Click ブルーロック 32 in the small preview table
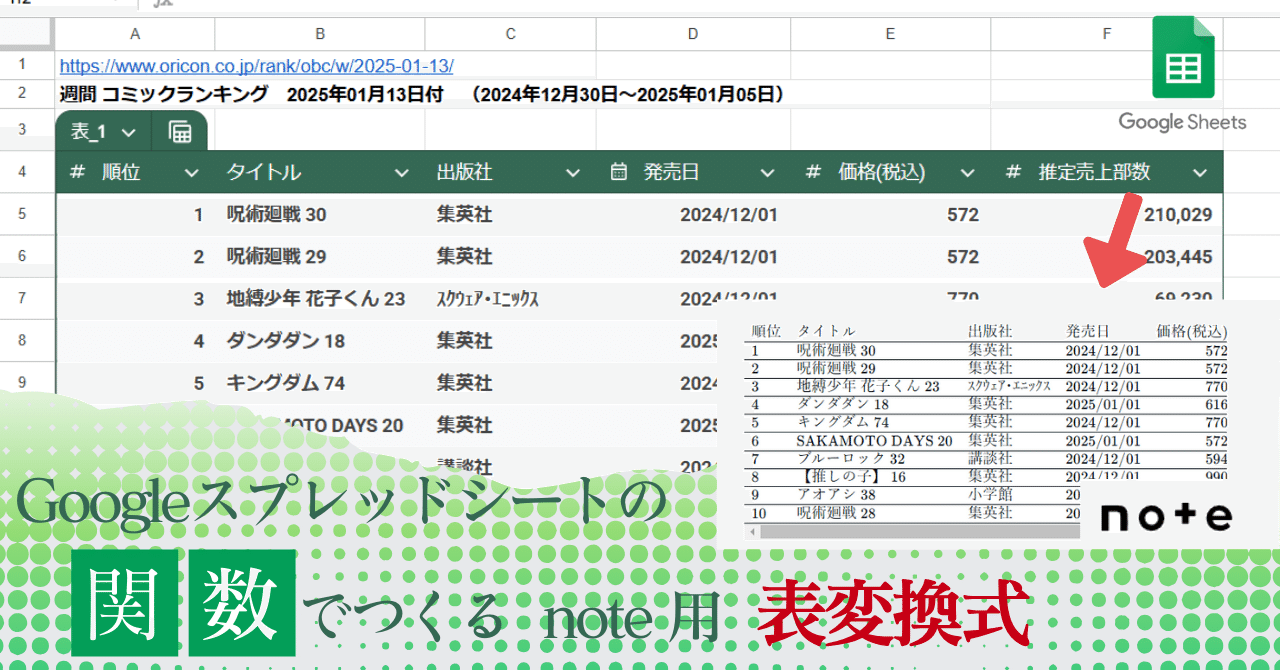The image size is (1280, 670). (x=851, y=458)
